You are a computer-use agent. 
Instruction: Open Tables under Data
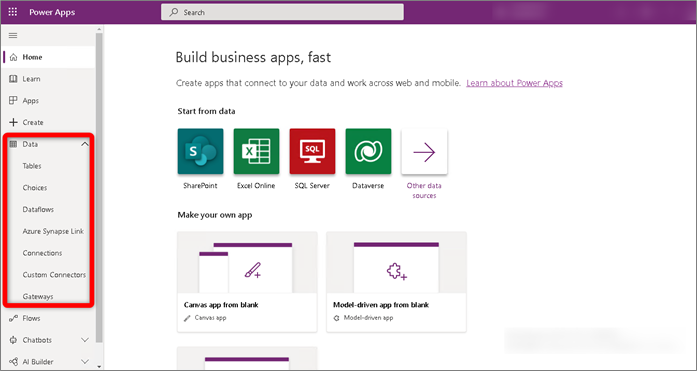[32, 166]
